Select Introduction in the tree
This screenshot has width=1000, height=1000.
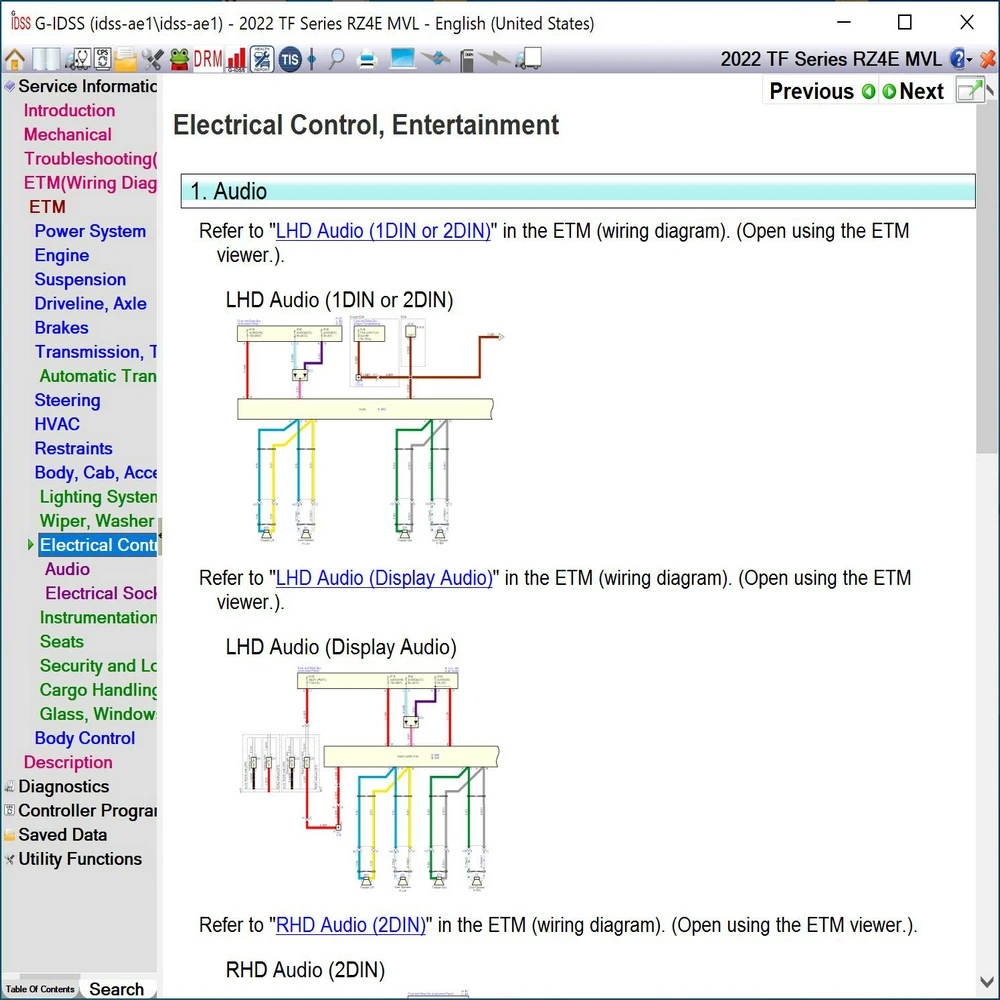[69, 110]
